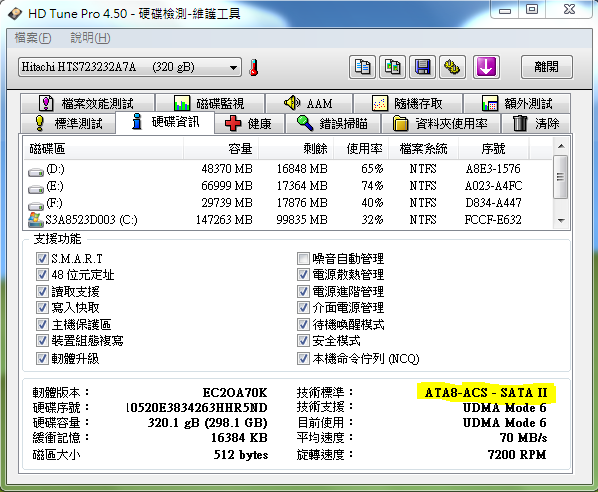
Task: Toggle the 韌體升級 checkbox
Action: tap(42, 359)
